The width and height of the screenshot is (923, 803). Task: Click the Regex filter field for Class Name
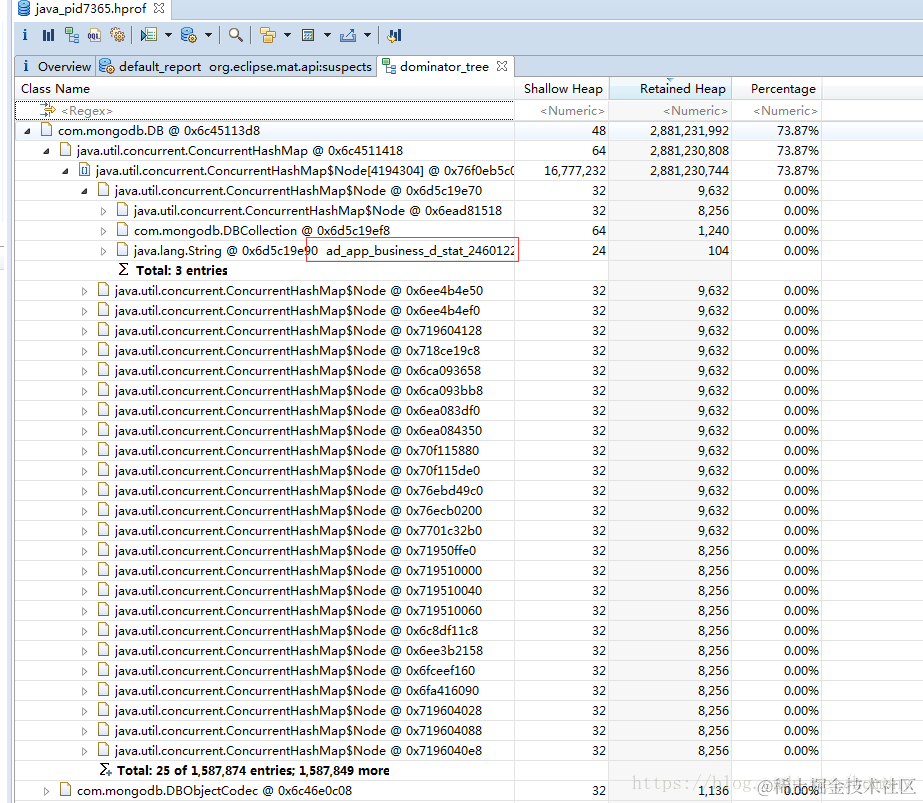coord(264,111)
